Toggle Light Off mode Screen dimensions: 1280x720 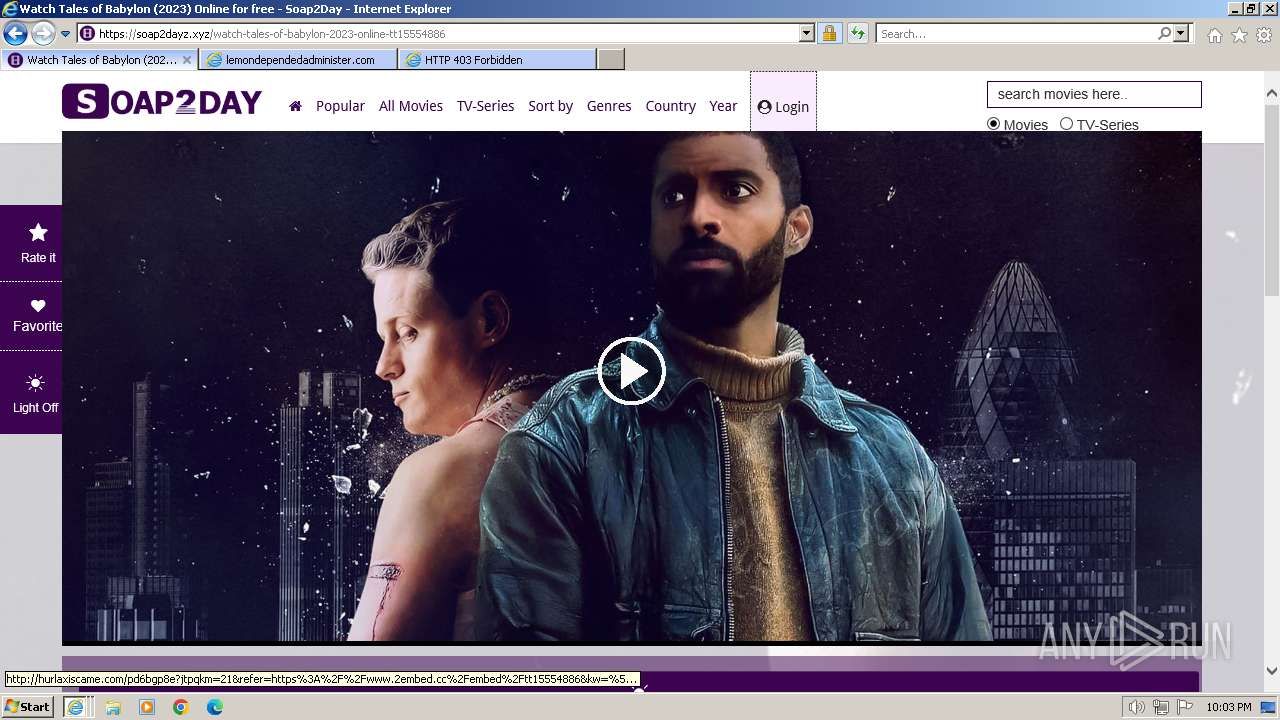click(x=35, y=391)
